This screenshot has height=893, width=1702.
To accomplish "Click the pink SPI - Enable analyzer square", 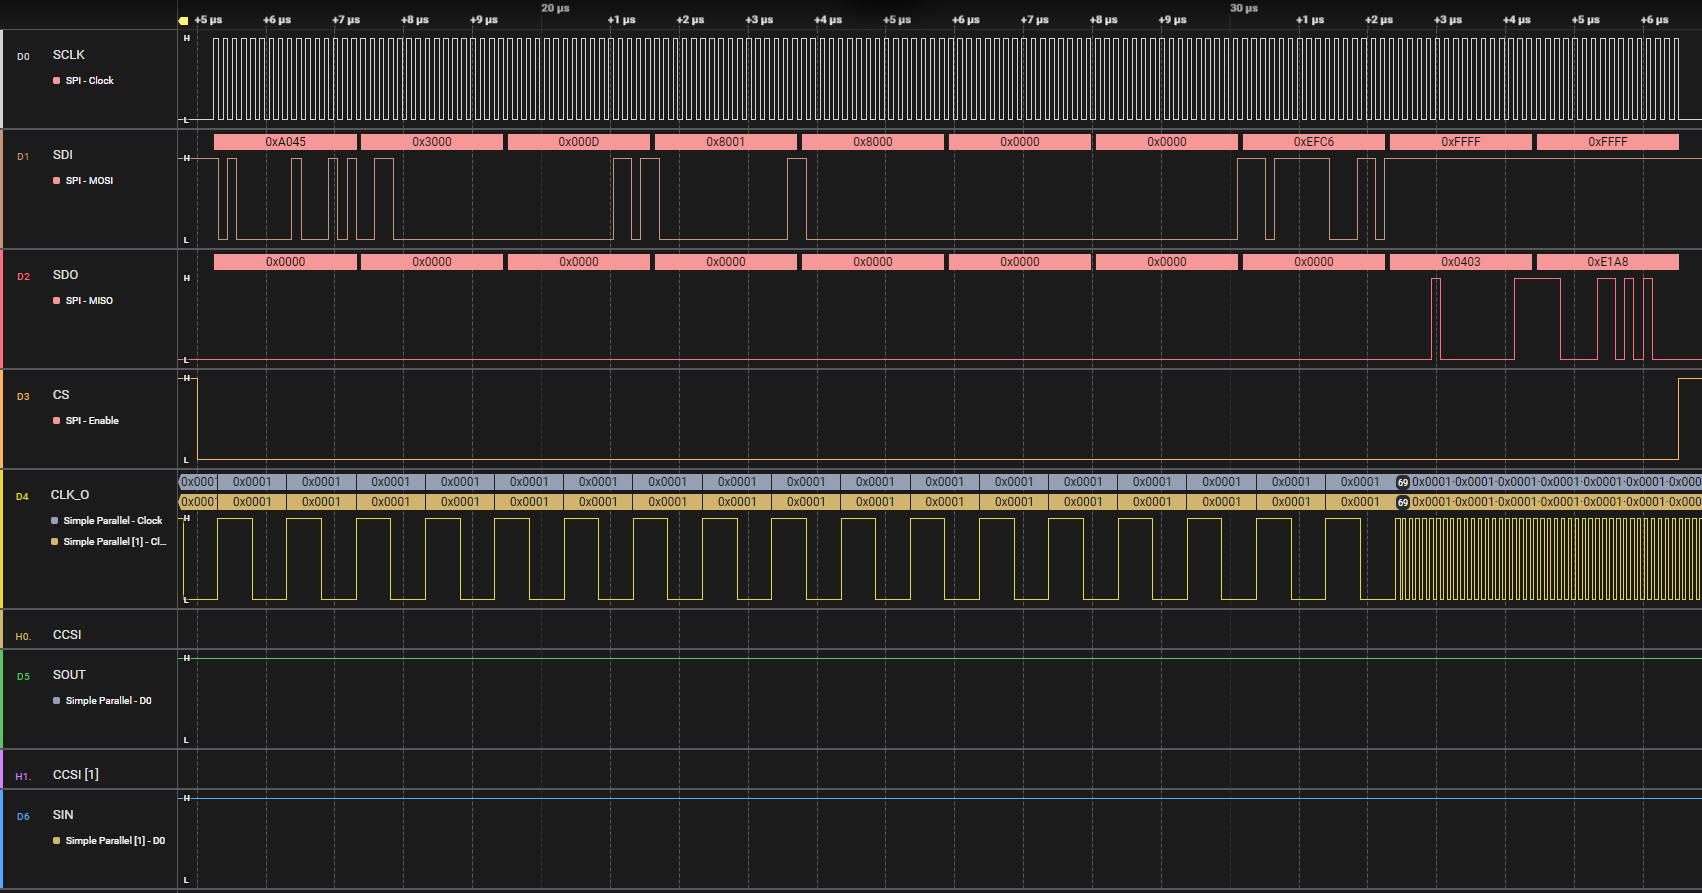I will click(x=57, y=421).
